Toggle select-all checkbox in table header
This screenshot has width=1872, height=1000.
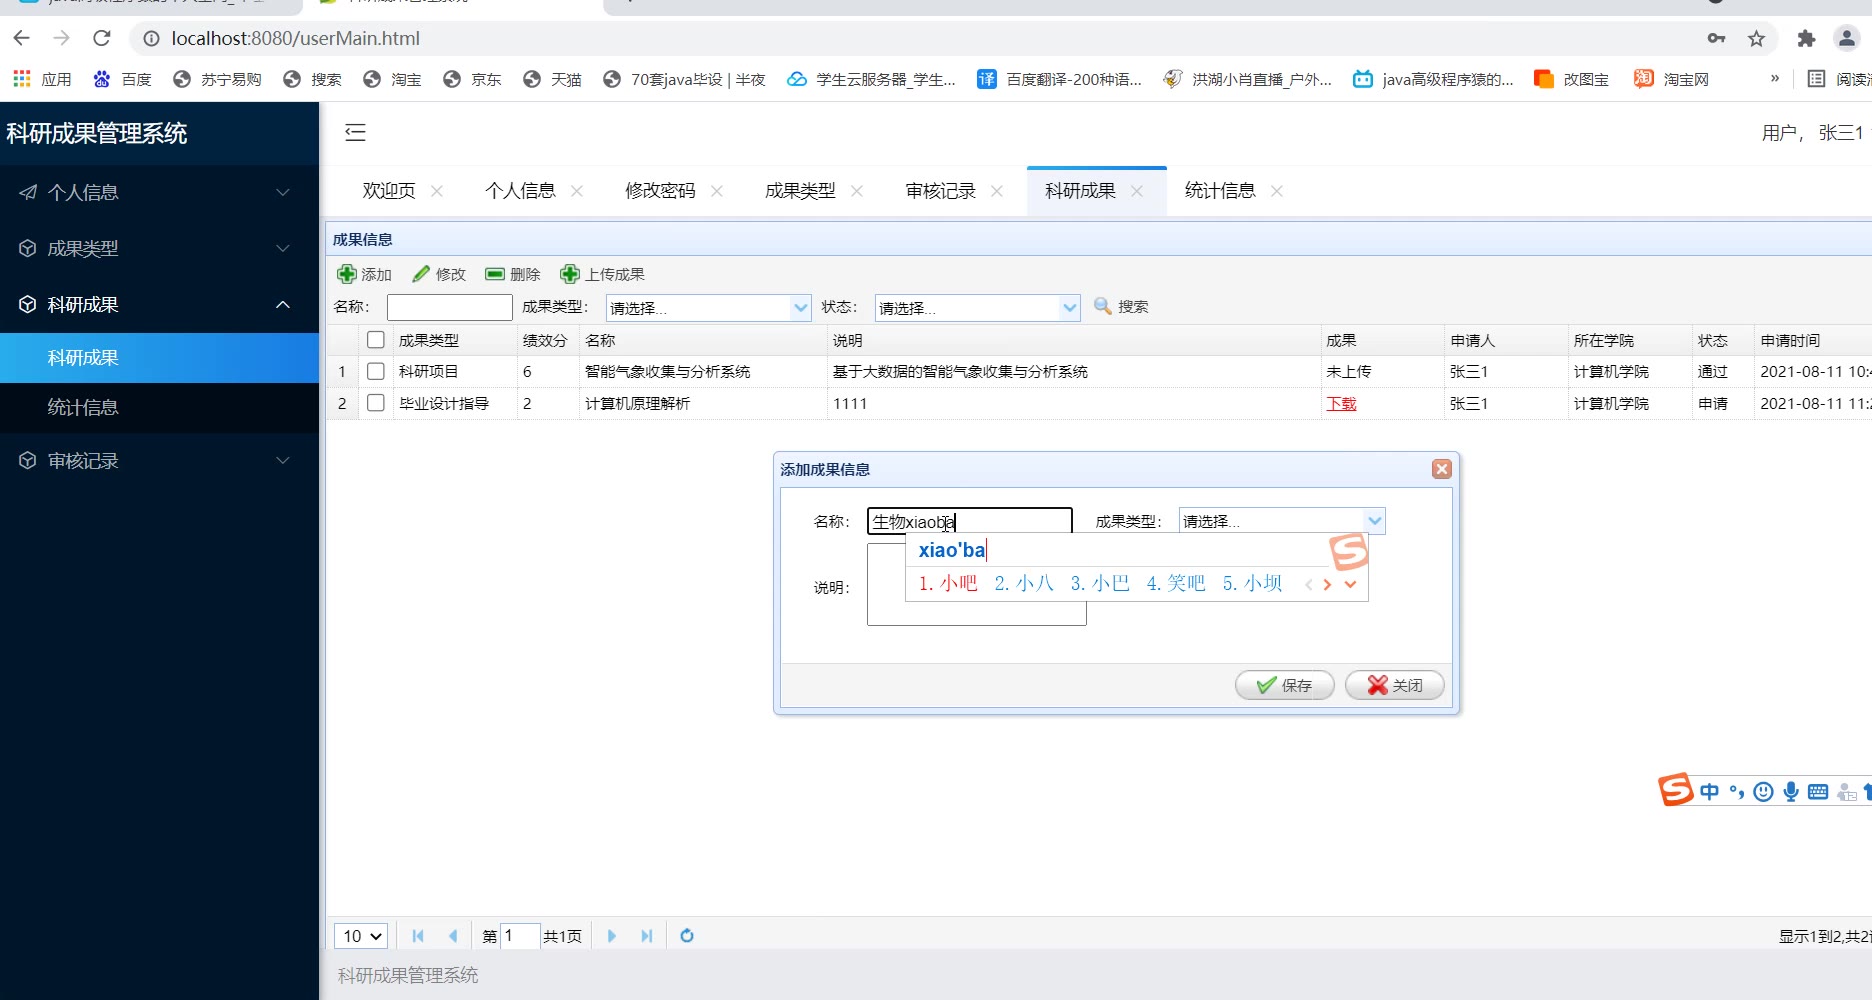[x=376, y=340]
